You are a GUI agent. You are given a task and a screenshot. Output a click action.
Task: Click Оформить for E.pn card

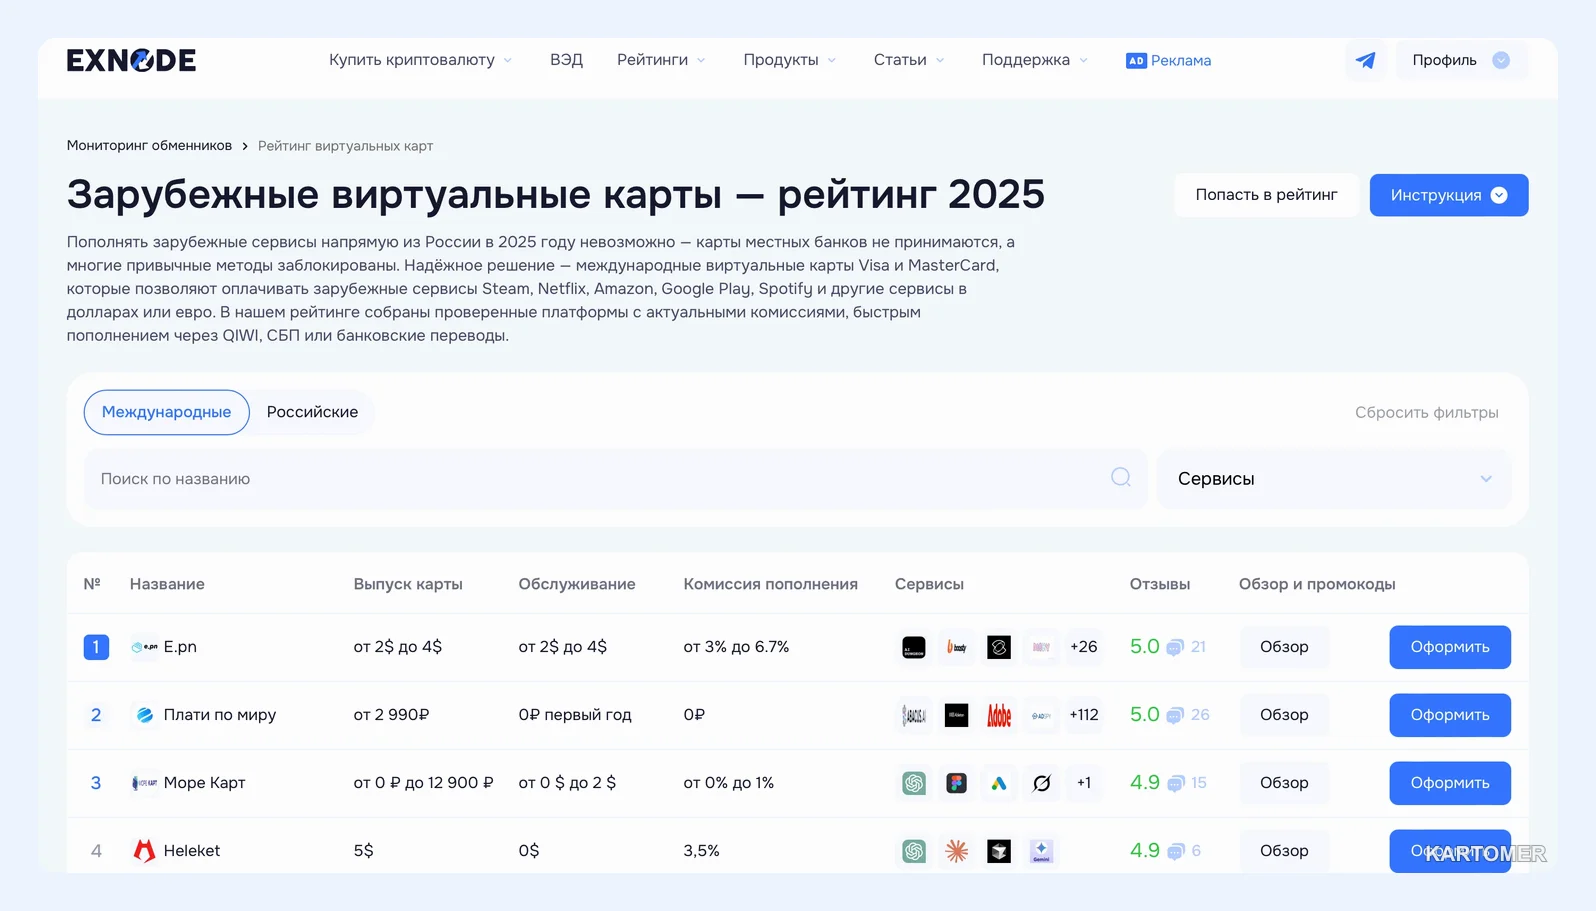1450,647
